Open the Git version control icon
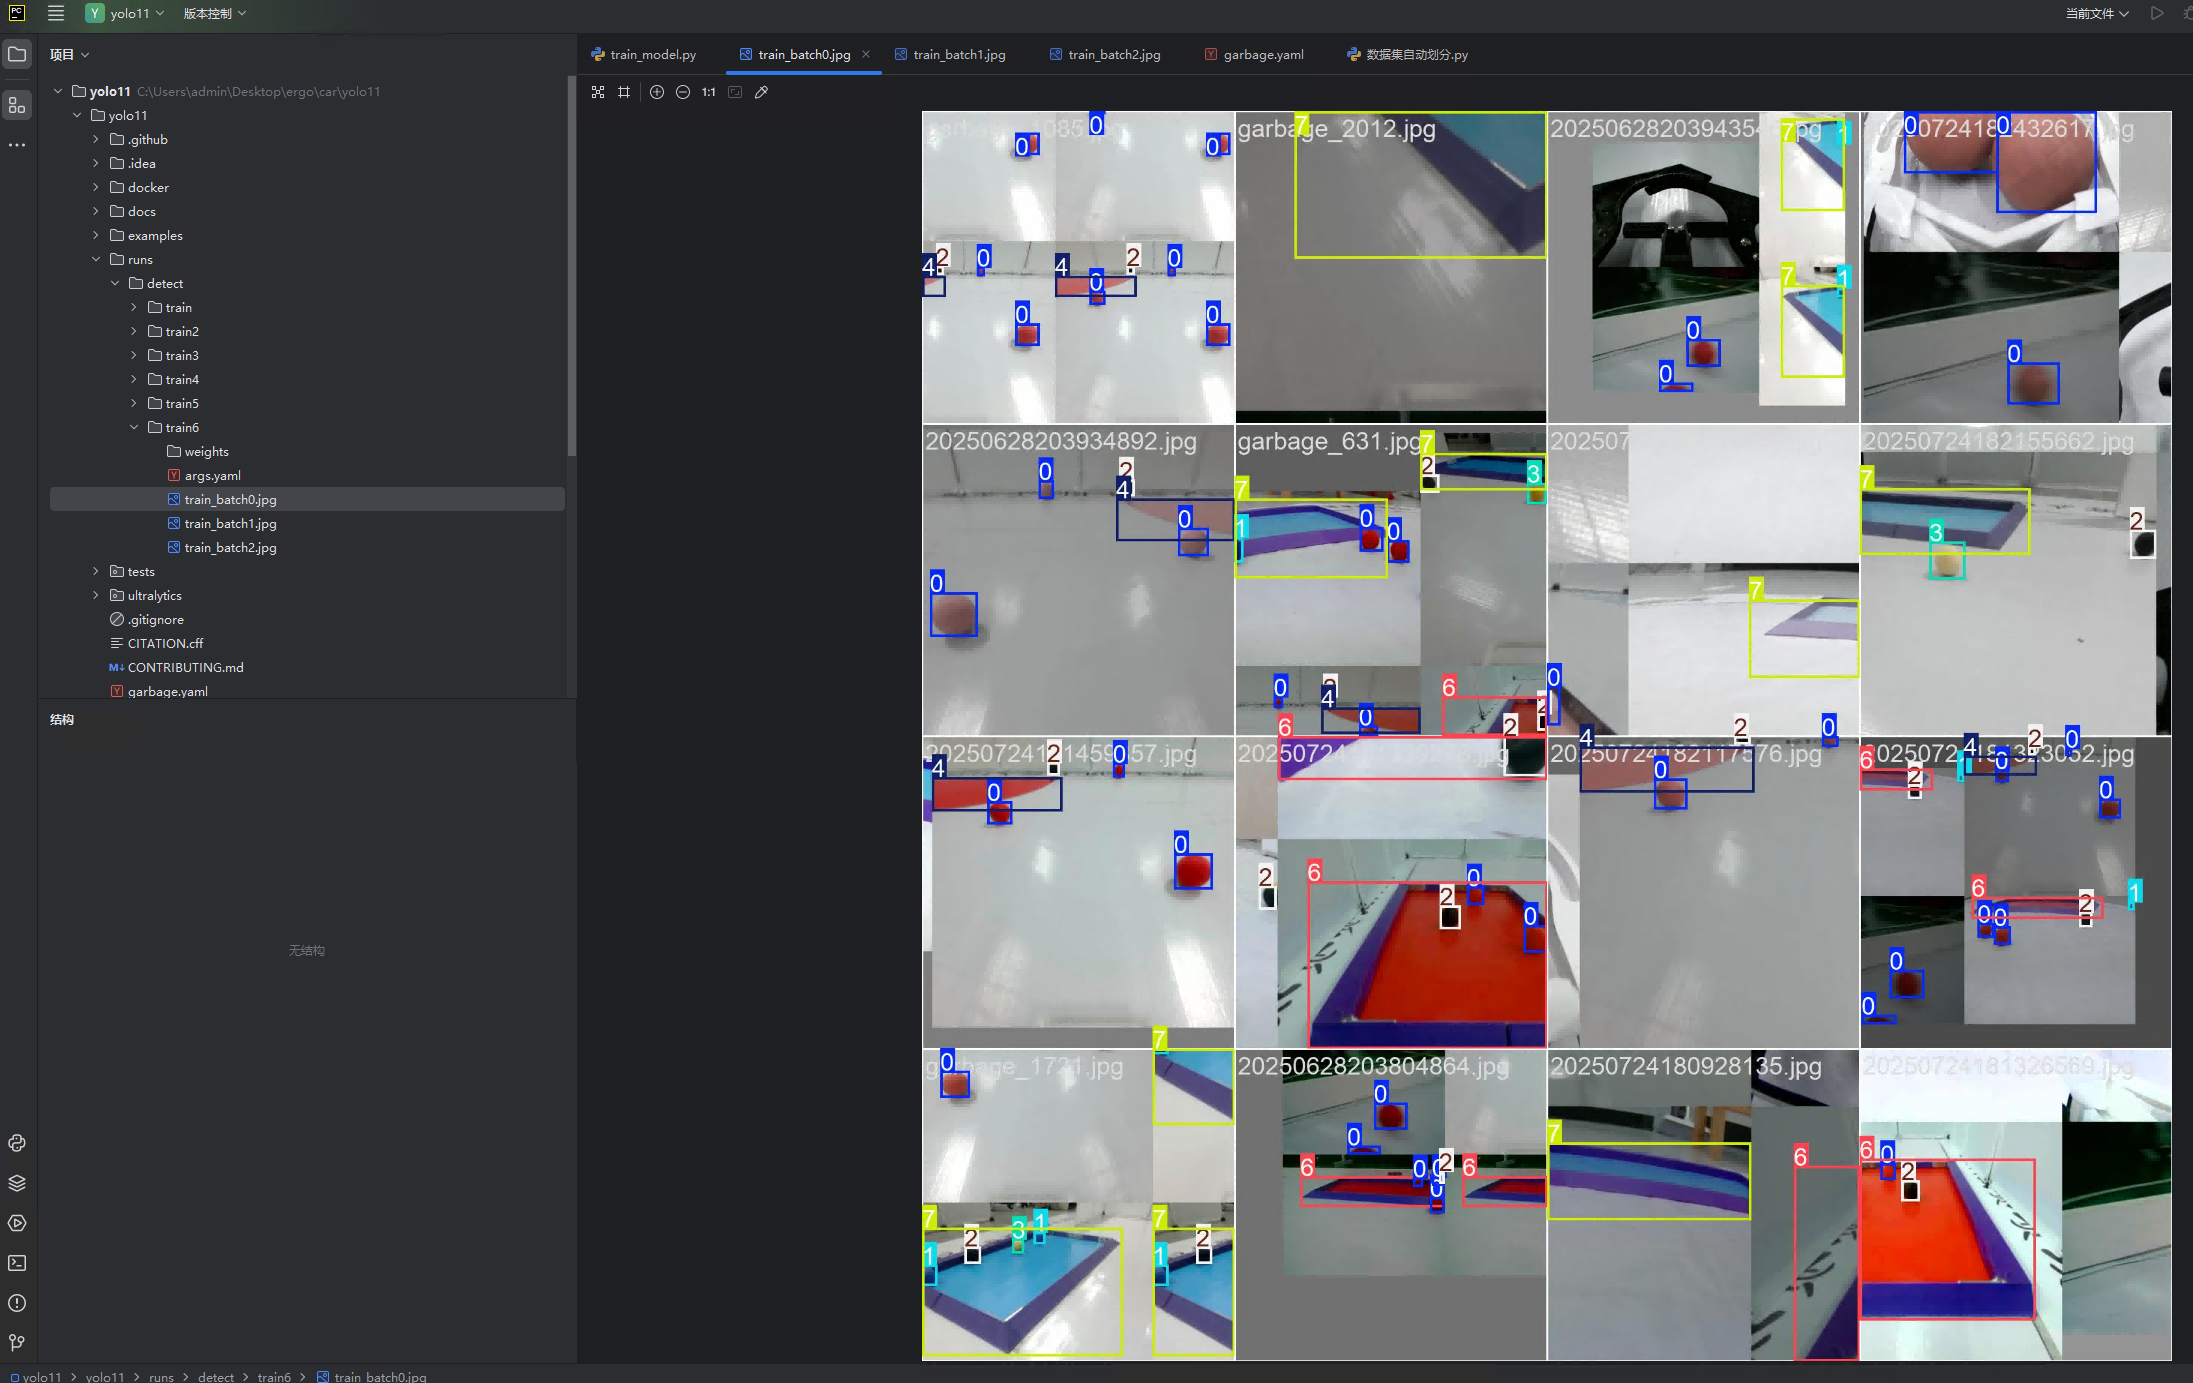Viewport: 2193px width, 1383px height. point(17,1342)
